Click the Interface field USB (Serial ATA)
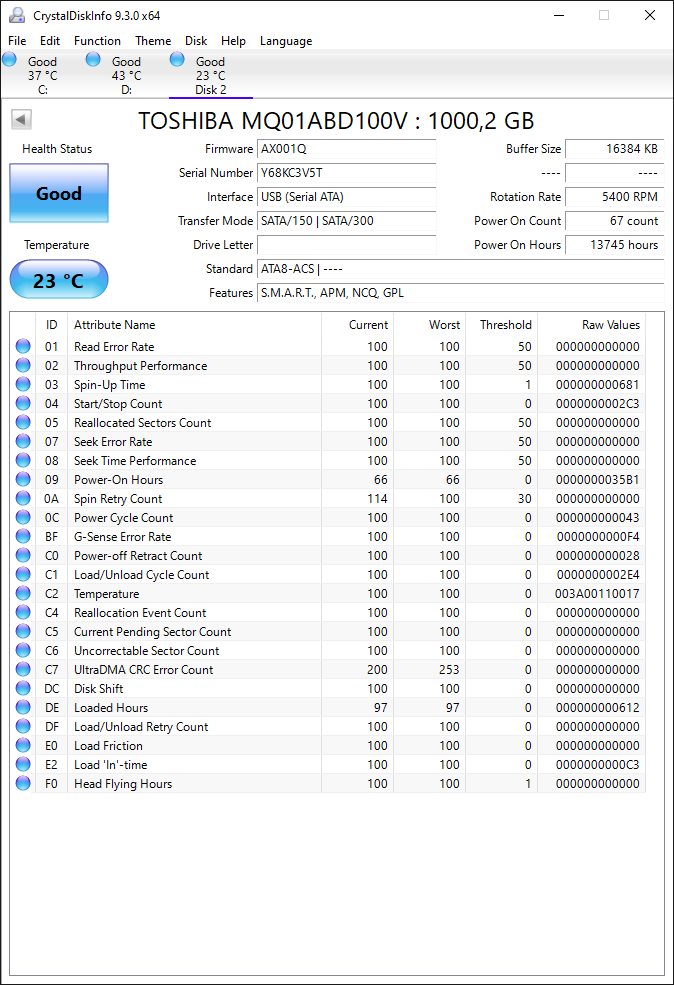Image resolution: width=674 pixels, height=985 pixels. (x=347, y=197)
